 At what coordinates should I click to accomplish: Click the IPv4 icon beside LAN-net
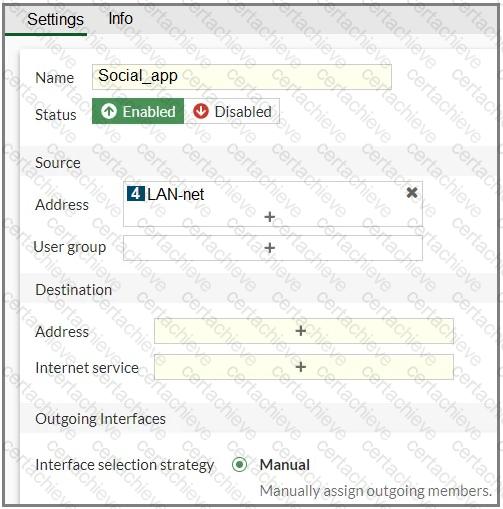pyautogui.click(x=136, y=194)
